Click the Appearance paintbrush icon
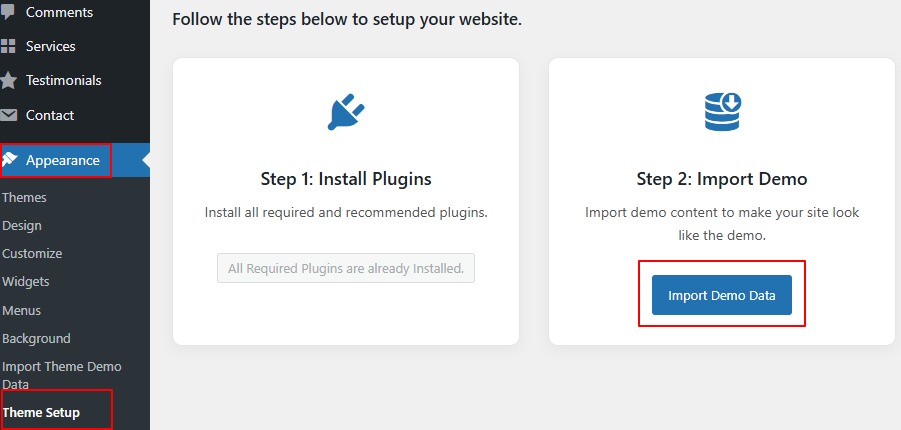901x430 pixels. [x=9, y=160]
